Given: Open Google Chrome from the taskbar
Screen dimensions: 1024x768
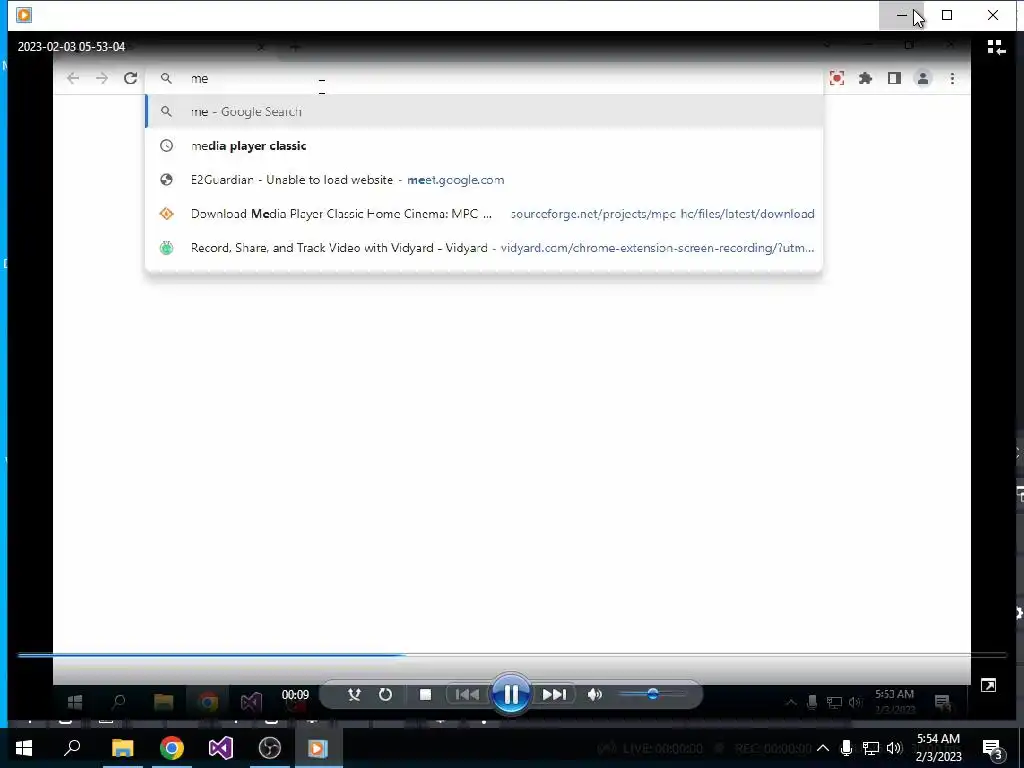Looking at the screenshot, I should 172,748.
